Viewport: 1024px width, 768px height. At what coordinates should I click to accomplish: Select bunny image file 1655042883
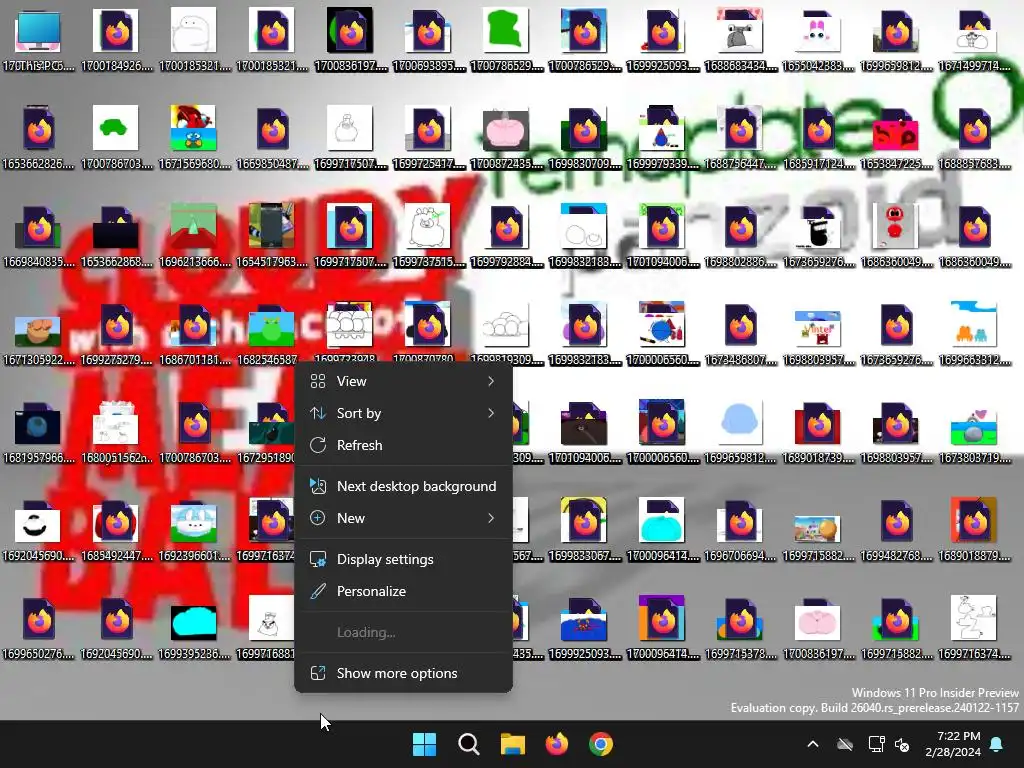[x=818, y=40]
